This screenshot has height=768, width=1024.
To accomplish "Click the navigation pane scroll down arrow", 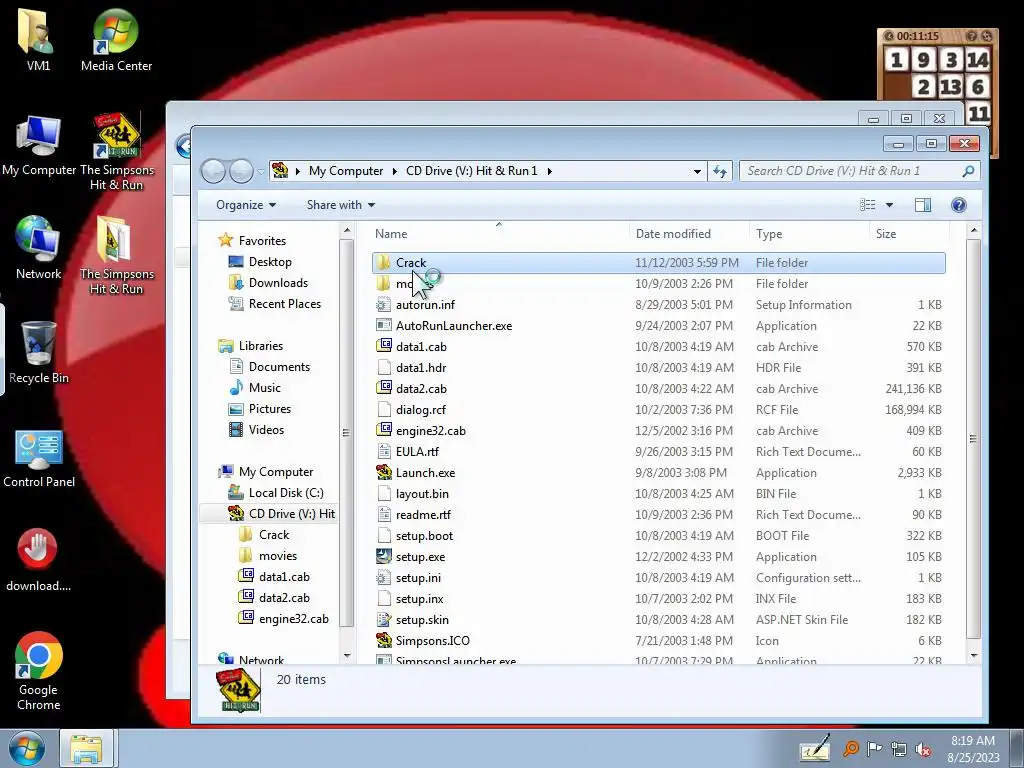I will coord(347,655).
